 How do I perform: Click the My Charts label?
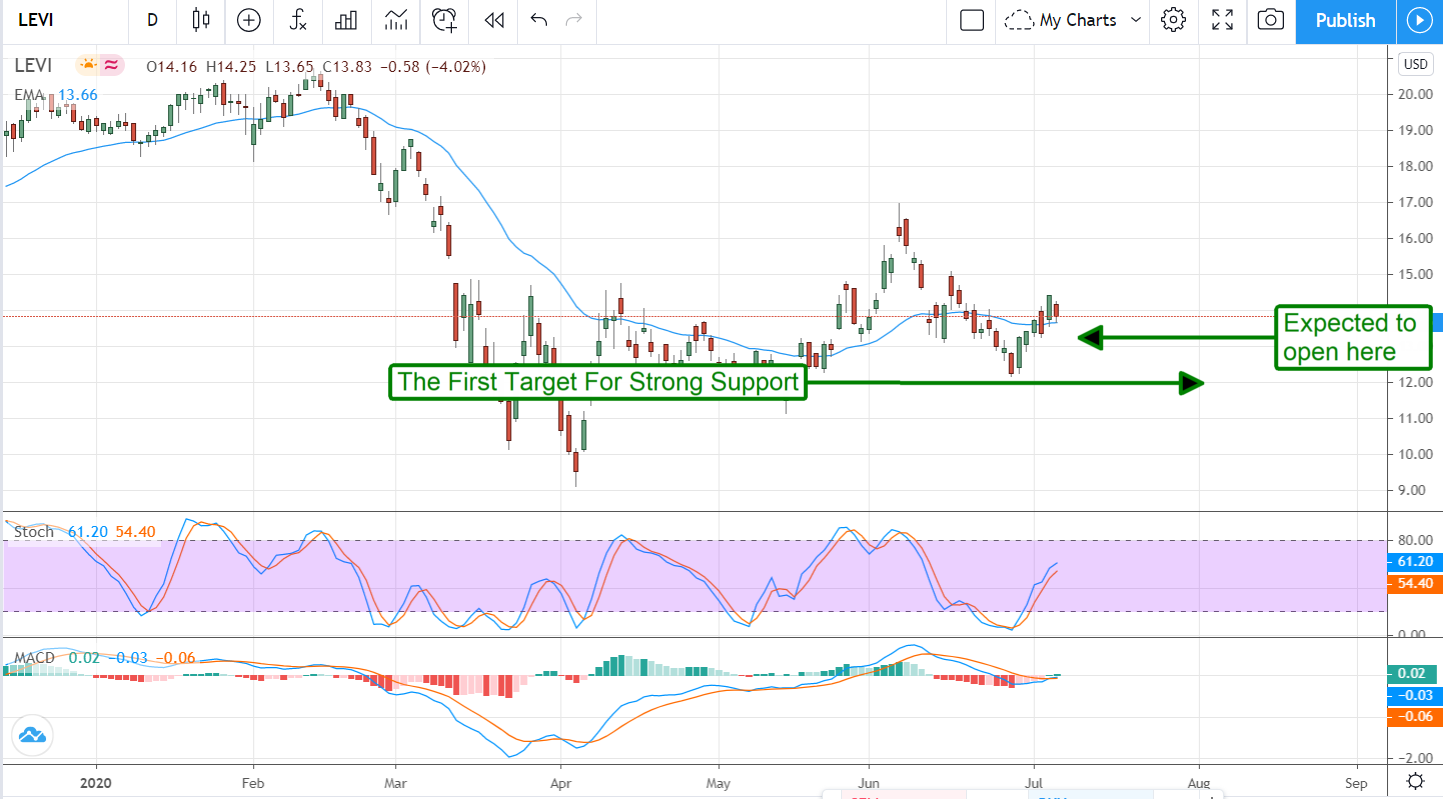click(1078, 20)
